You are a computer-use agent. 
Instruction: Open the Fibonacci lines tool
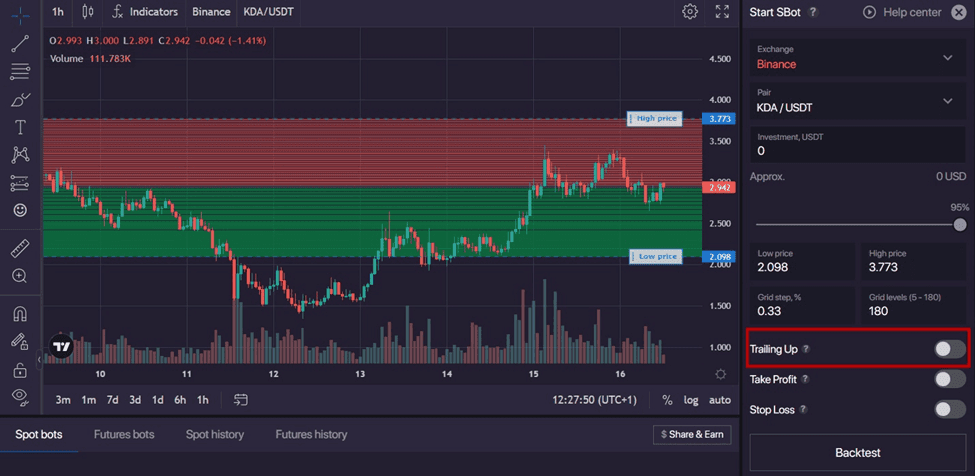pos(20,71)
